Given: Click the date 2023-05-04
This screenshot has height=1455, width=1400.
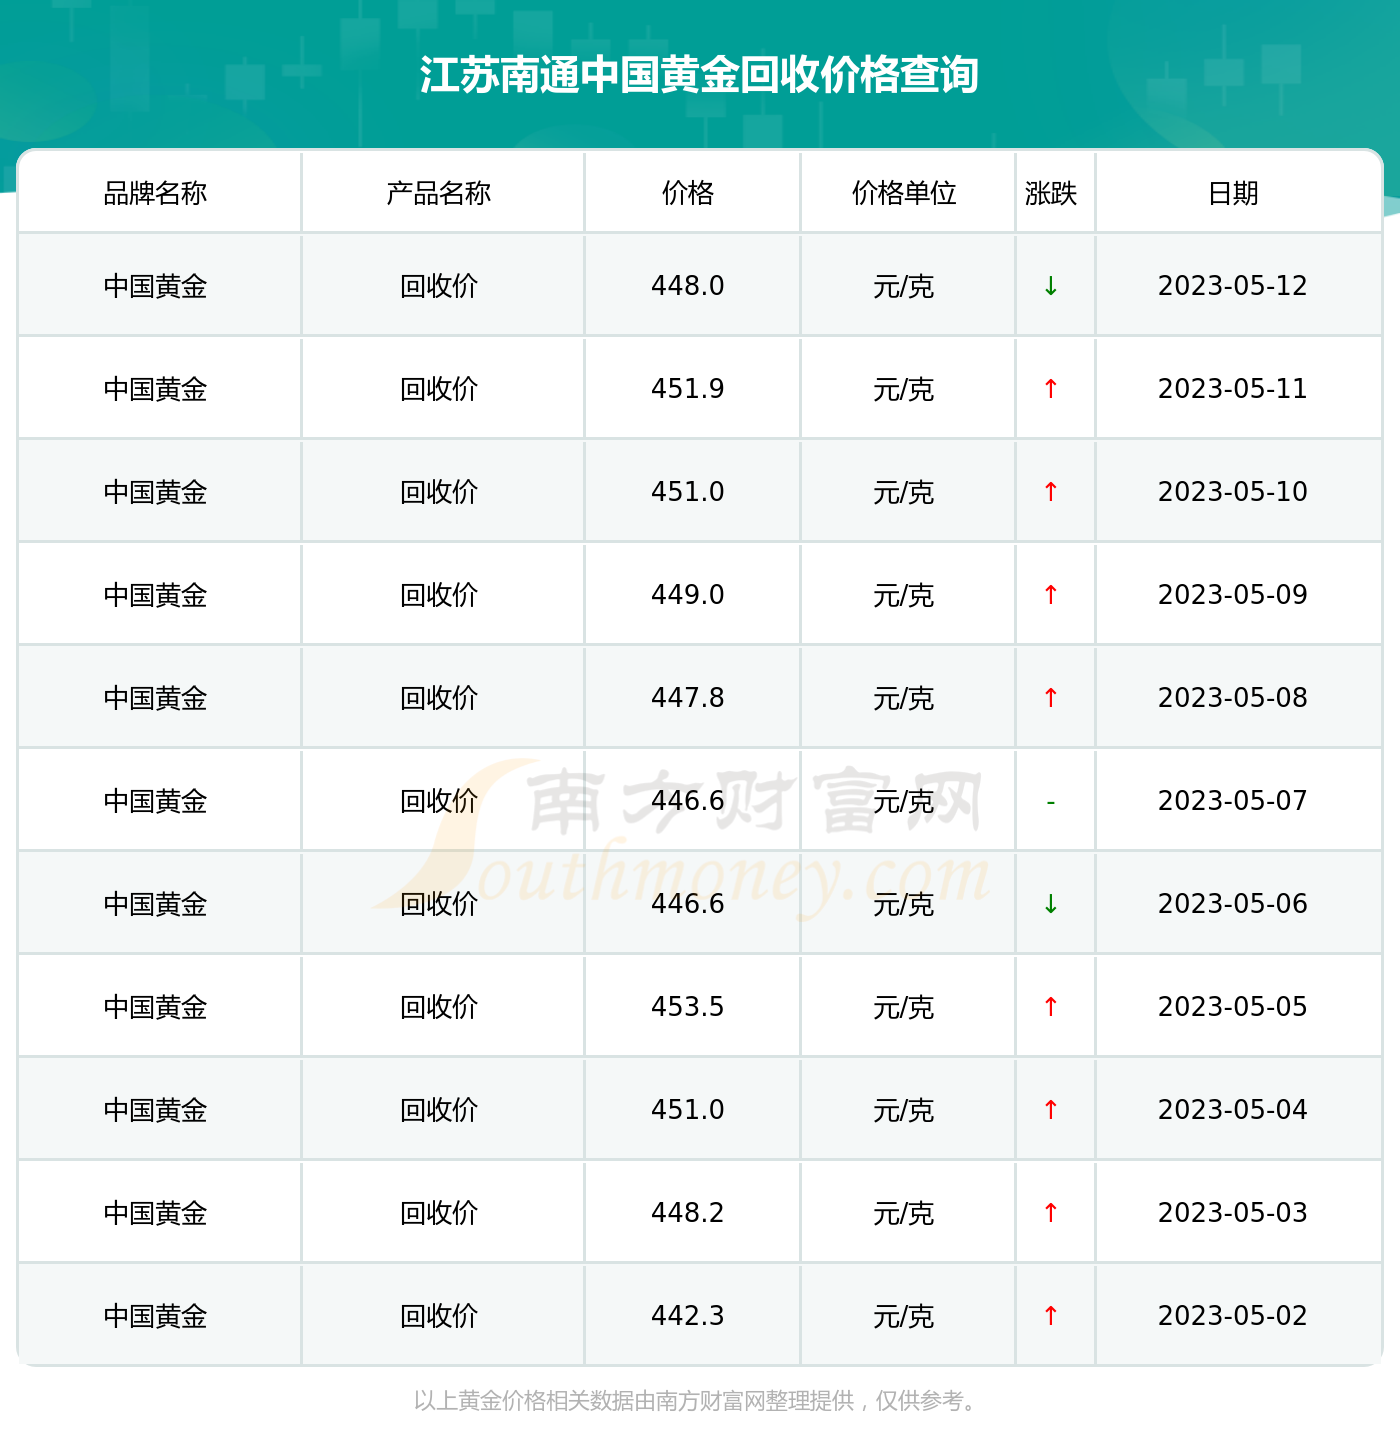Looking at the screenshot, I should [1233, 1110].
